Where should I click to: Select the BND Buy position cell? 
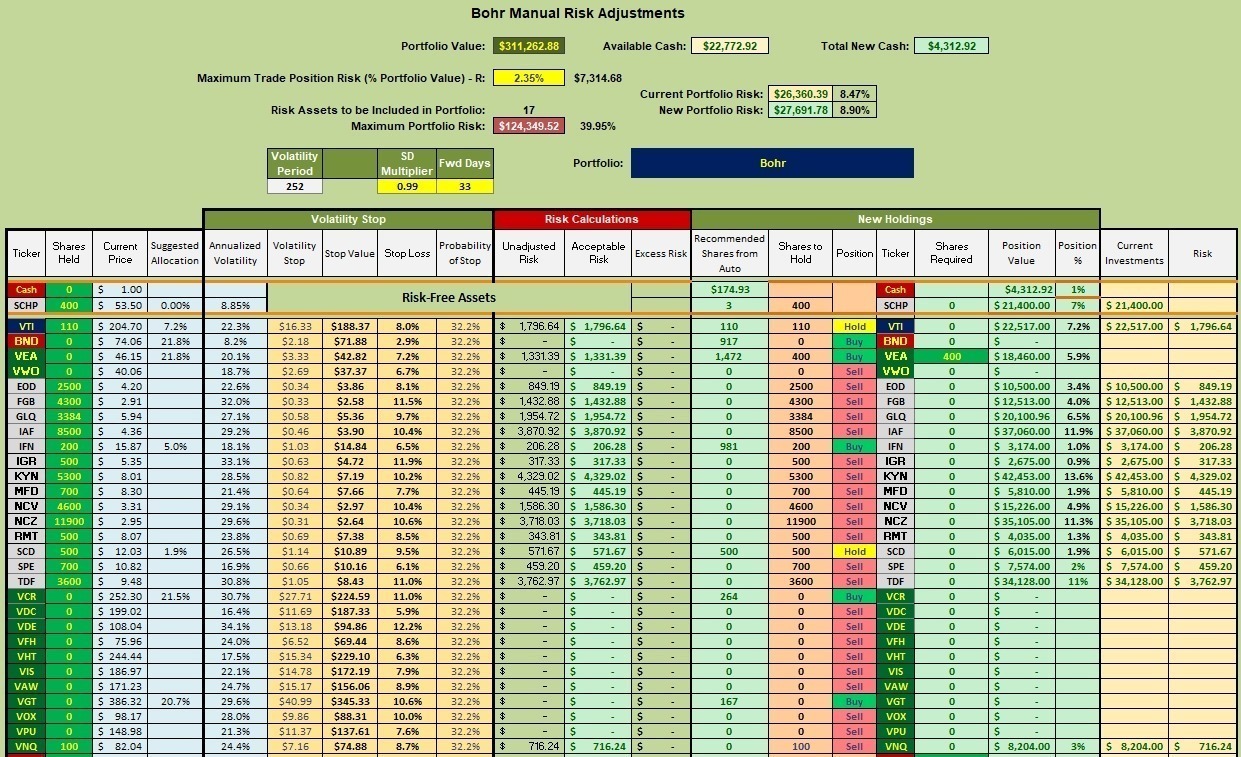click(x=854, y=341)
